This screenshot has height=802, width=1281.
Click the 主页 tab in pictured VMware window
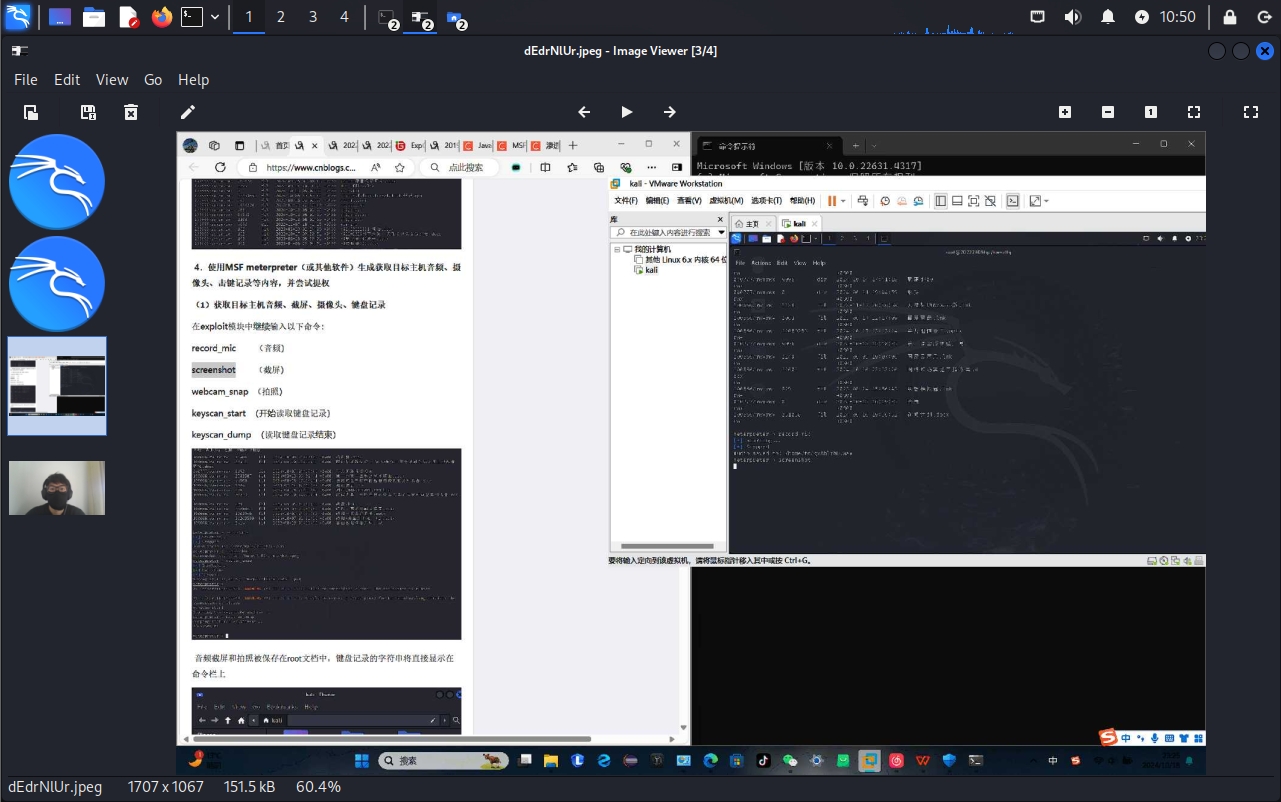coord(754,224)
